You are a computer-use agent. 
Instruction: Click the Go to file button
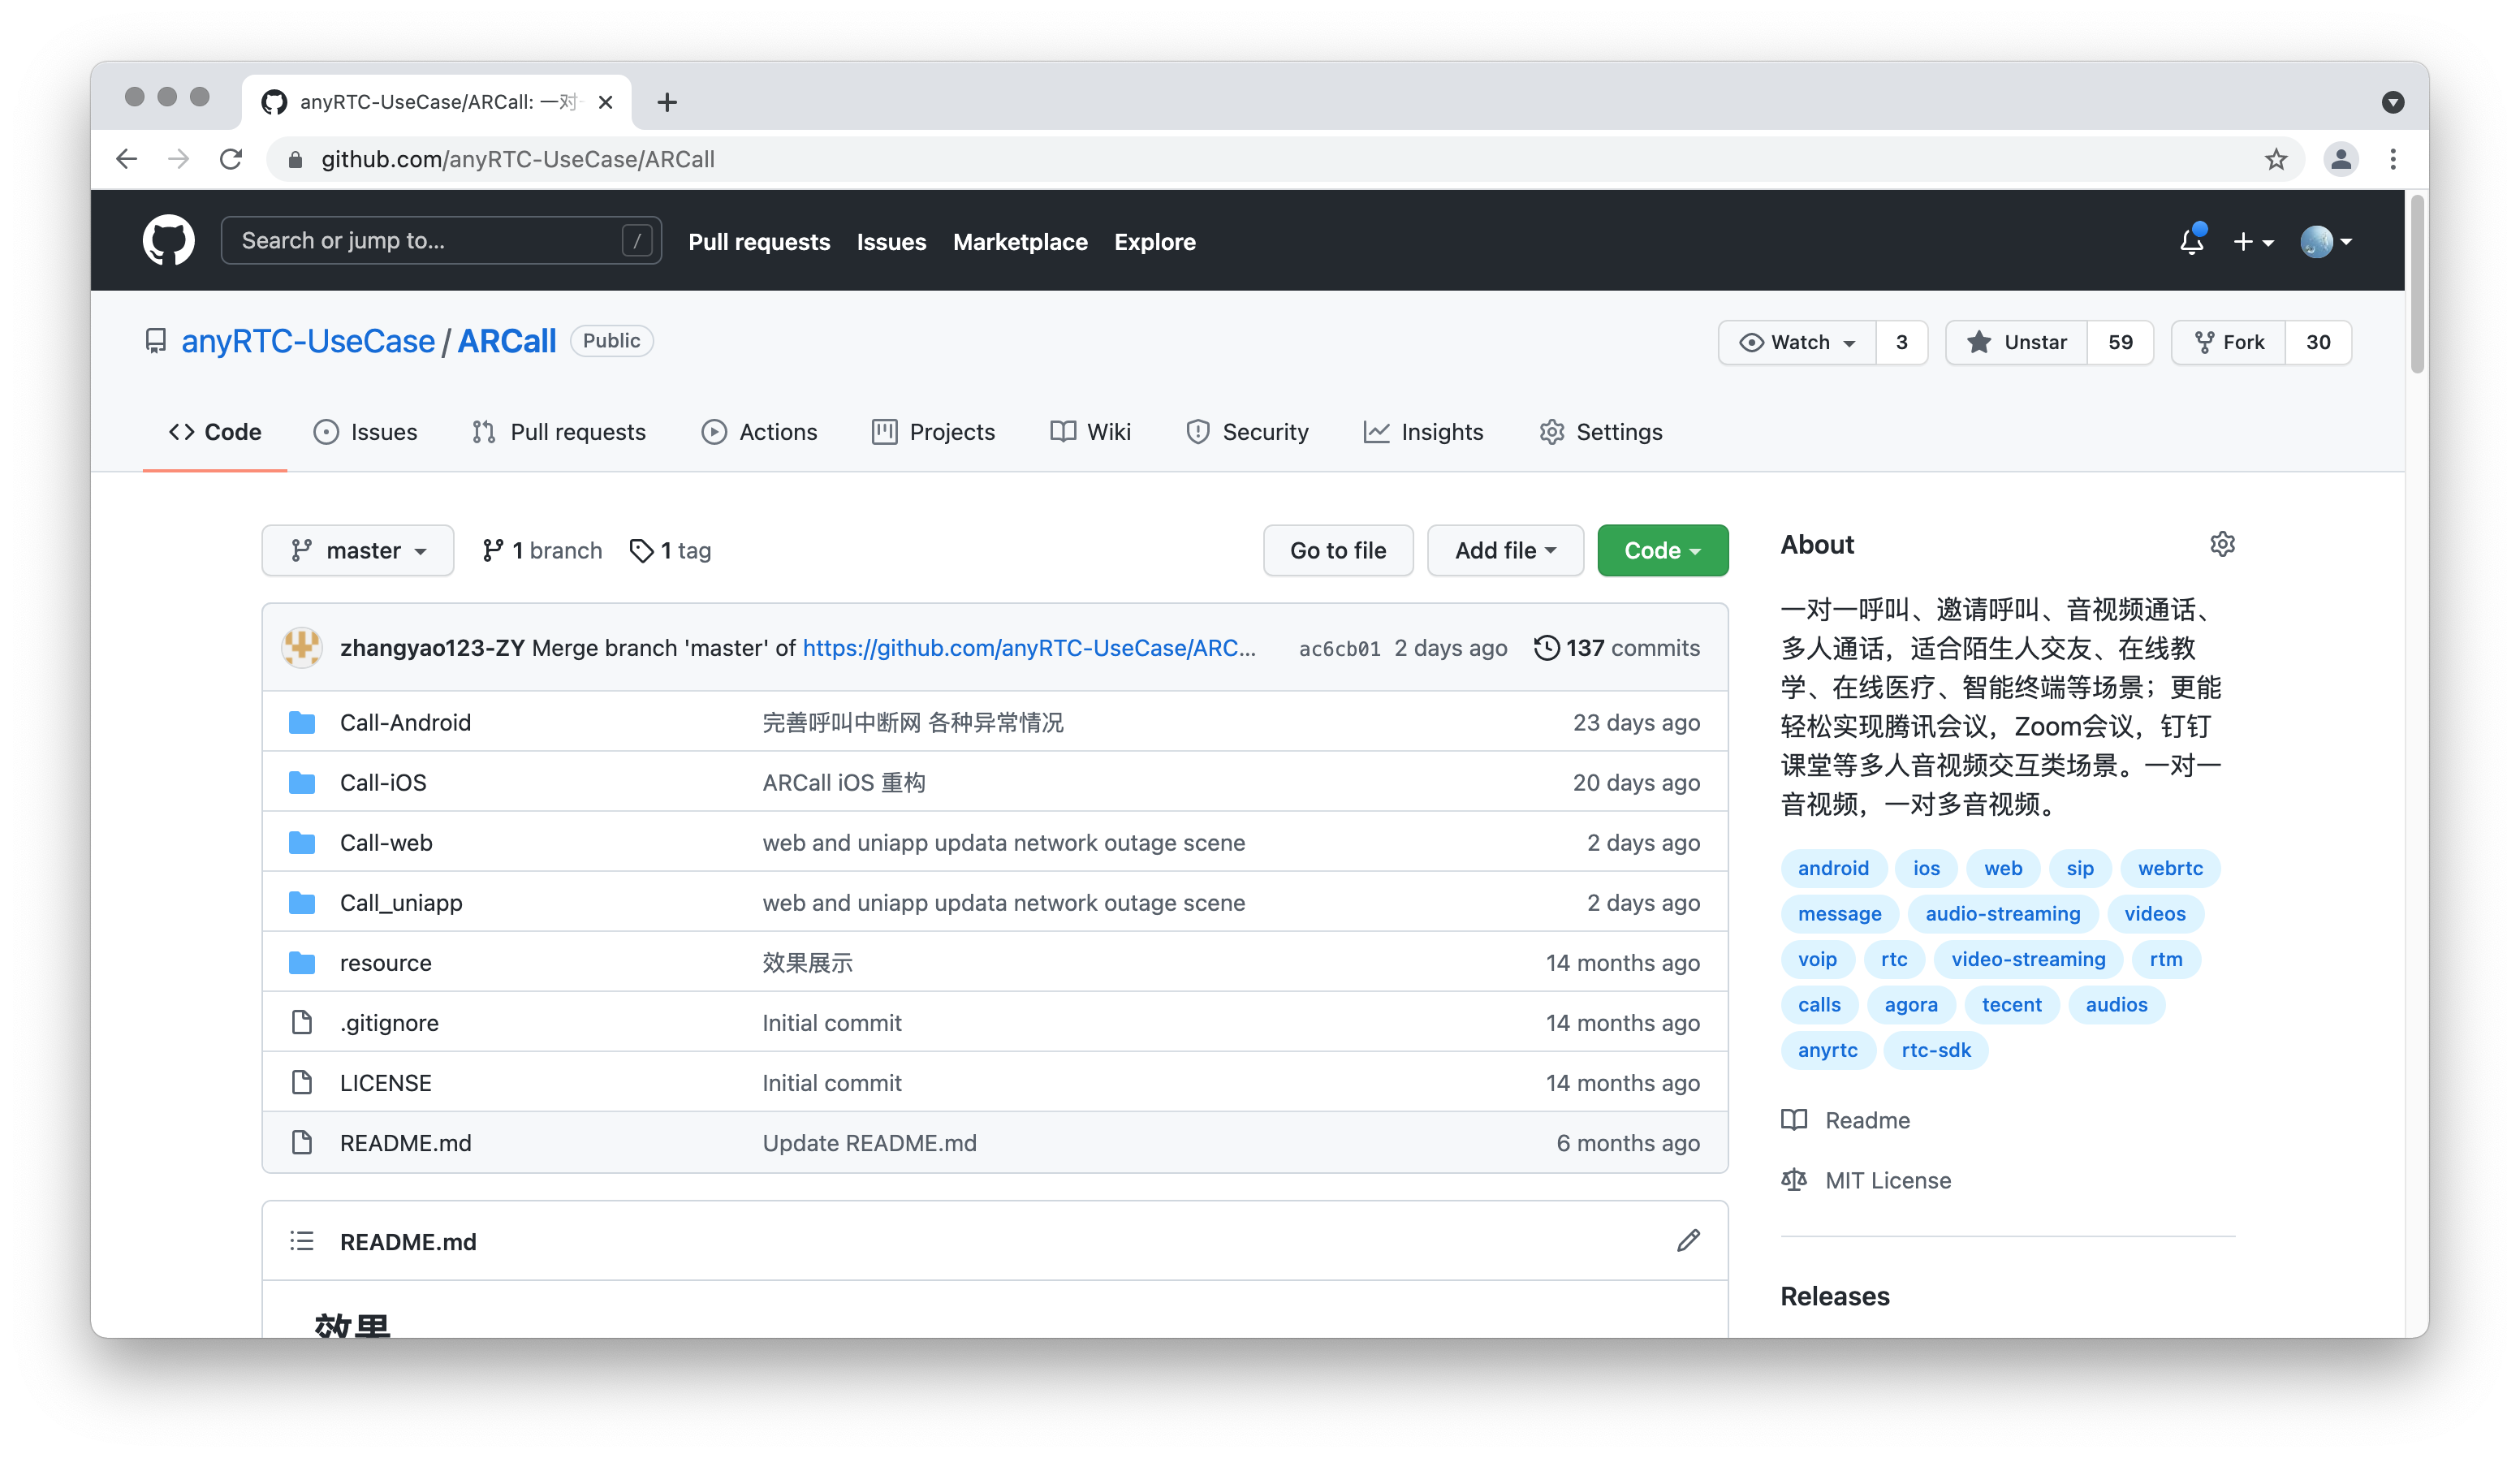pos(1338,550)
